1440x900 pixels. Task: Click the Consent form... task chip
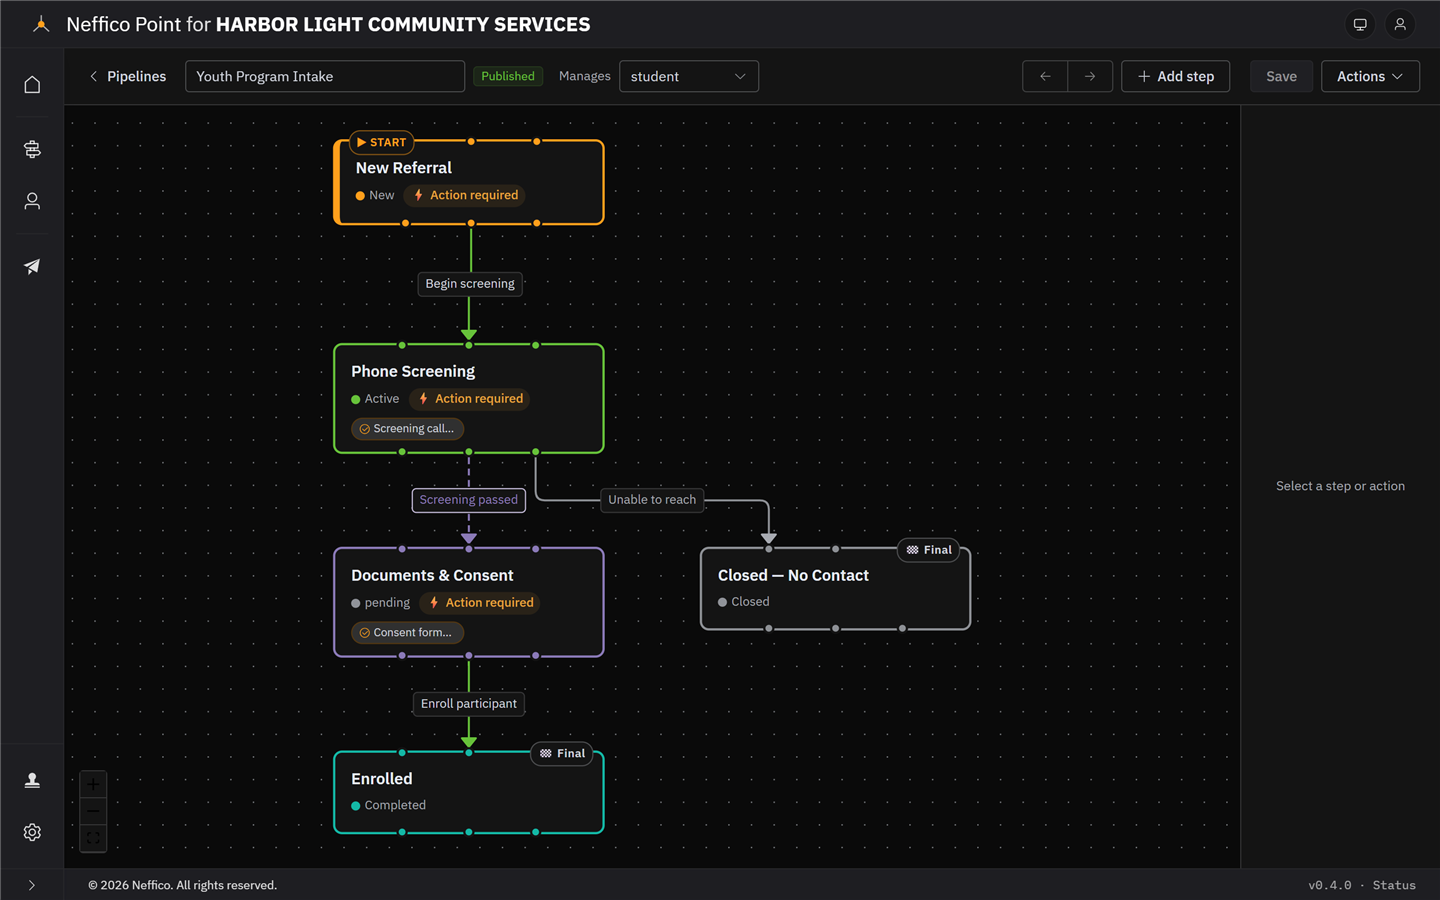(x=407, y=633)
